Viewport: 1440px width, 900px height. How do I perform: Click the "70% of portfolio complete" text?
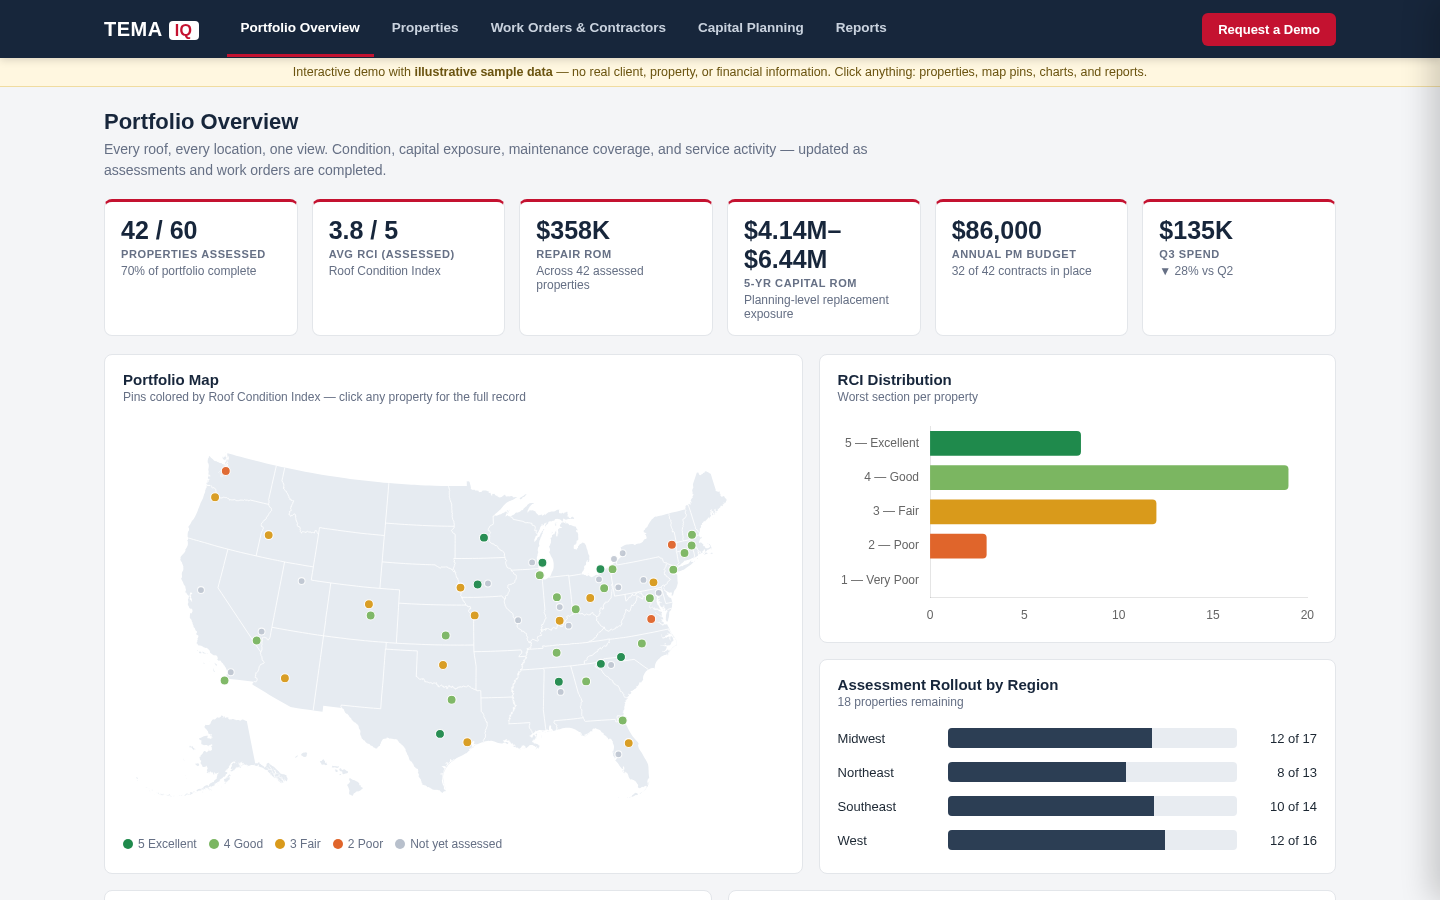pos(189,271)
